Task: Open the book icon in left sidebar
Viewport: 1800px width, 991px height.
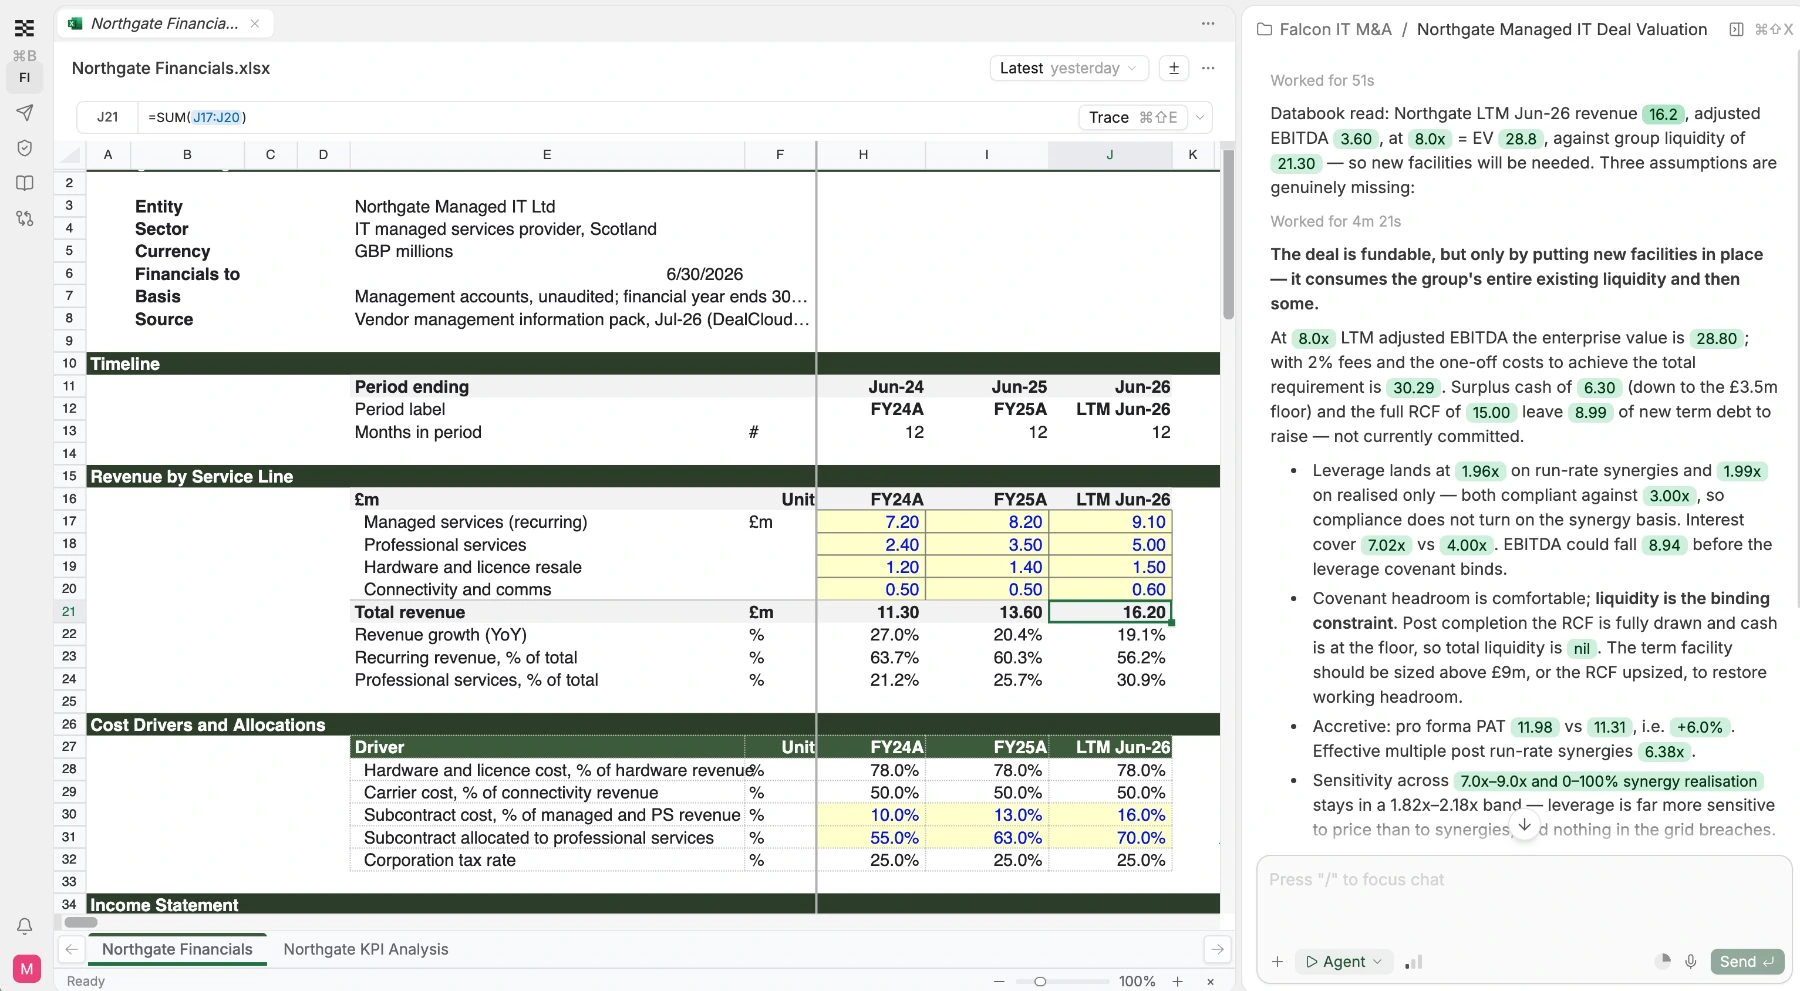Action: 25,183
